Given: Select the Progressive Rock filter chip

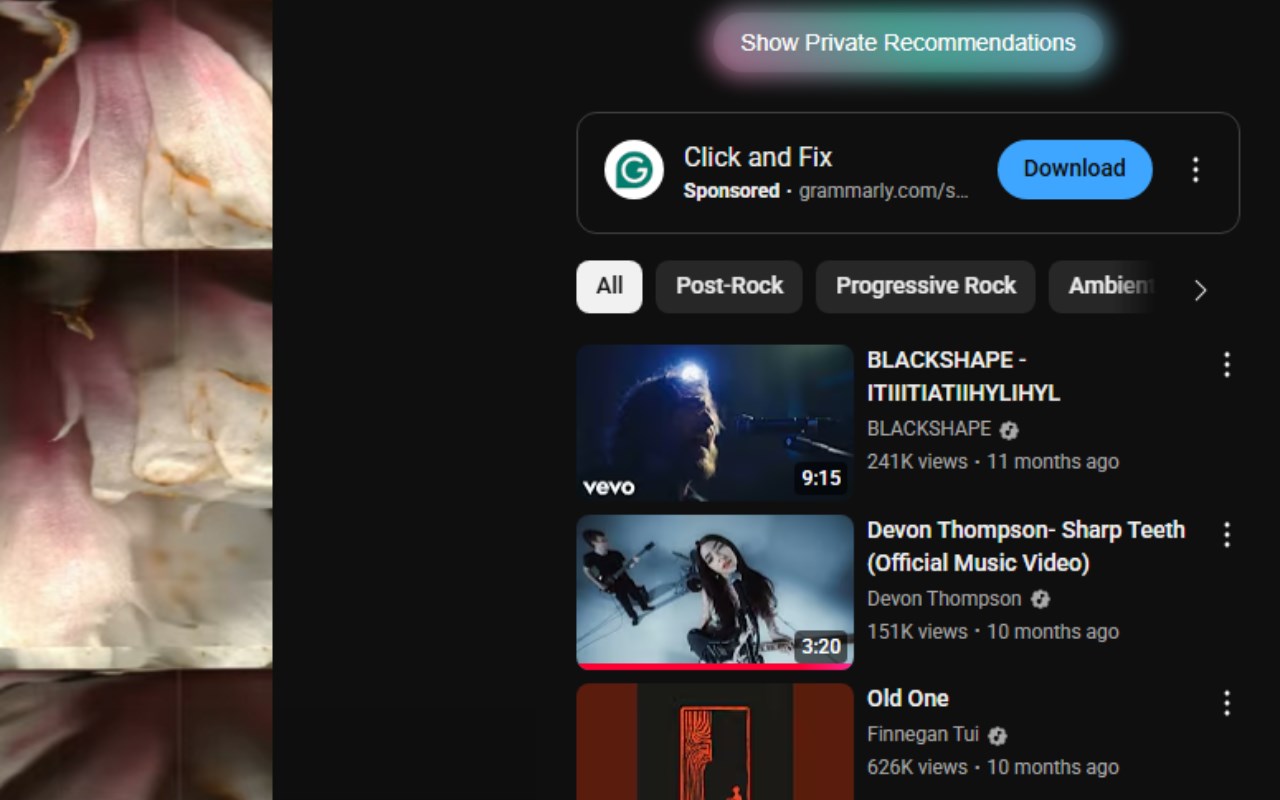Looking at the screenshot, I should click(x=926, y=286).
